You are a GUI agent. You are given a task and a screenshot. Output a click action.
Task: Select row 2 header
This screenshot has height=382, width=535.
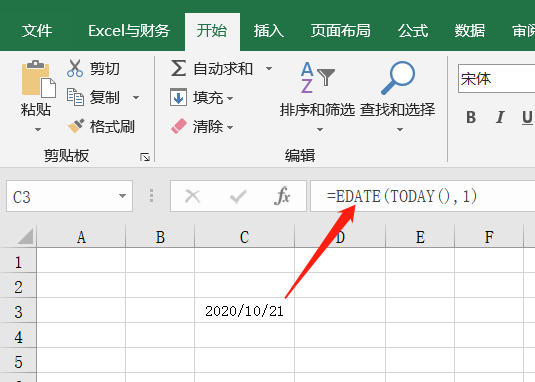pos(18,285)
